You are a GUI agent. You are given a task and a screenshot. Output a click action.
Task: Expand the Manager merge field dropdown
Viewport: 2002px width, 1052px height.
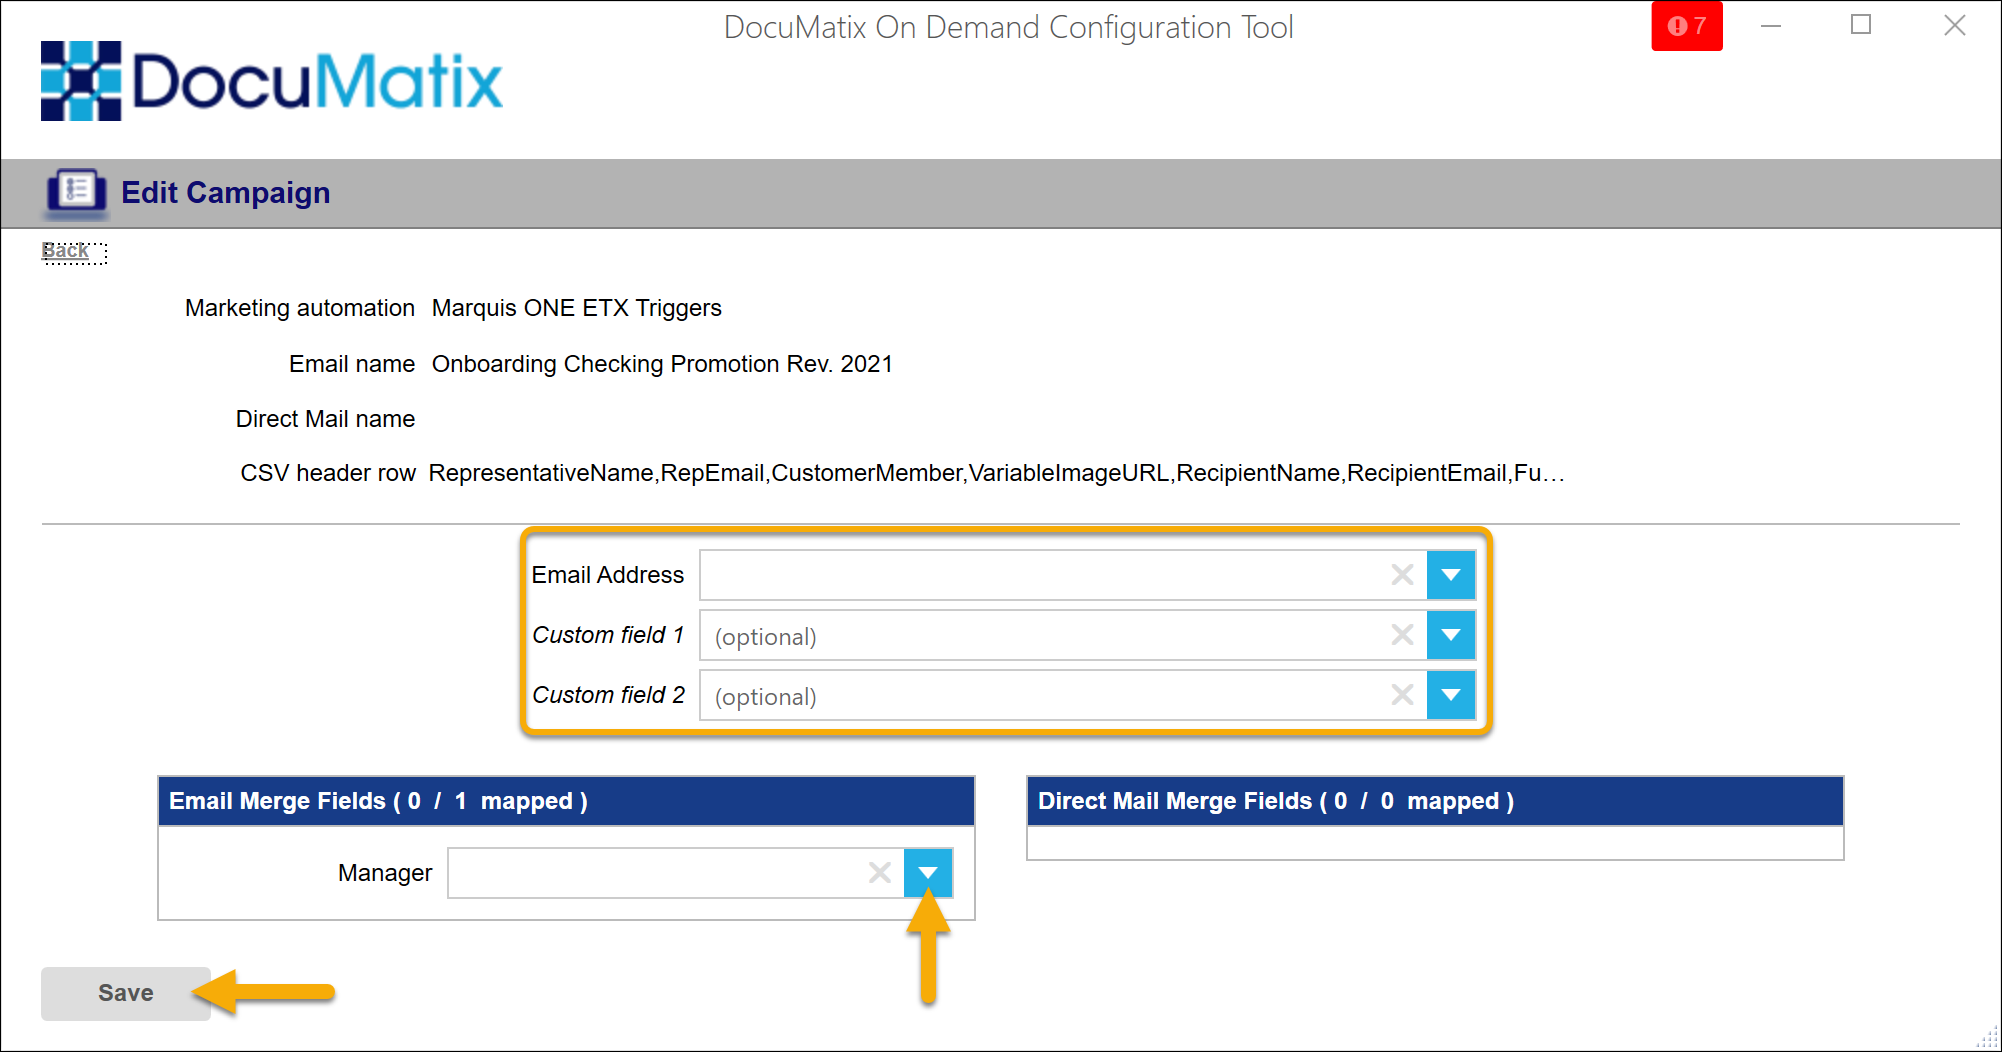928,873
